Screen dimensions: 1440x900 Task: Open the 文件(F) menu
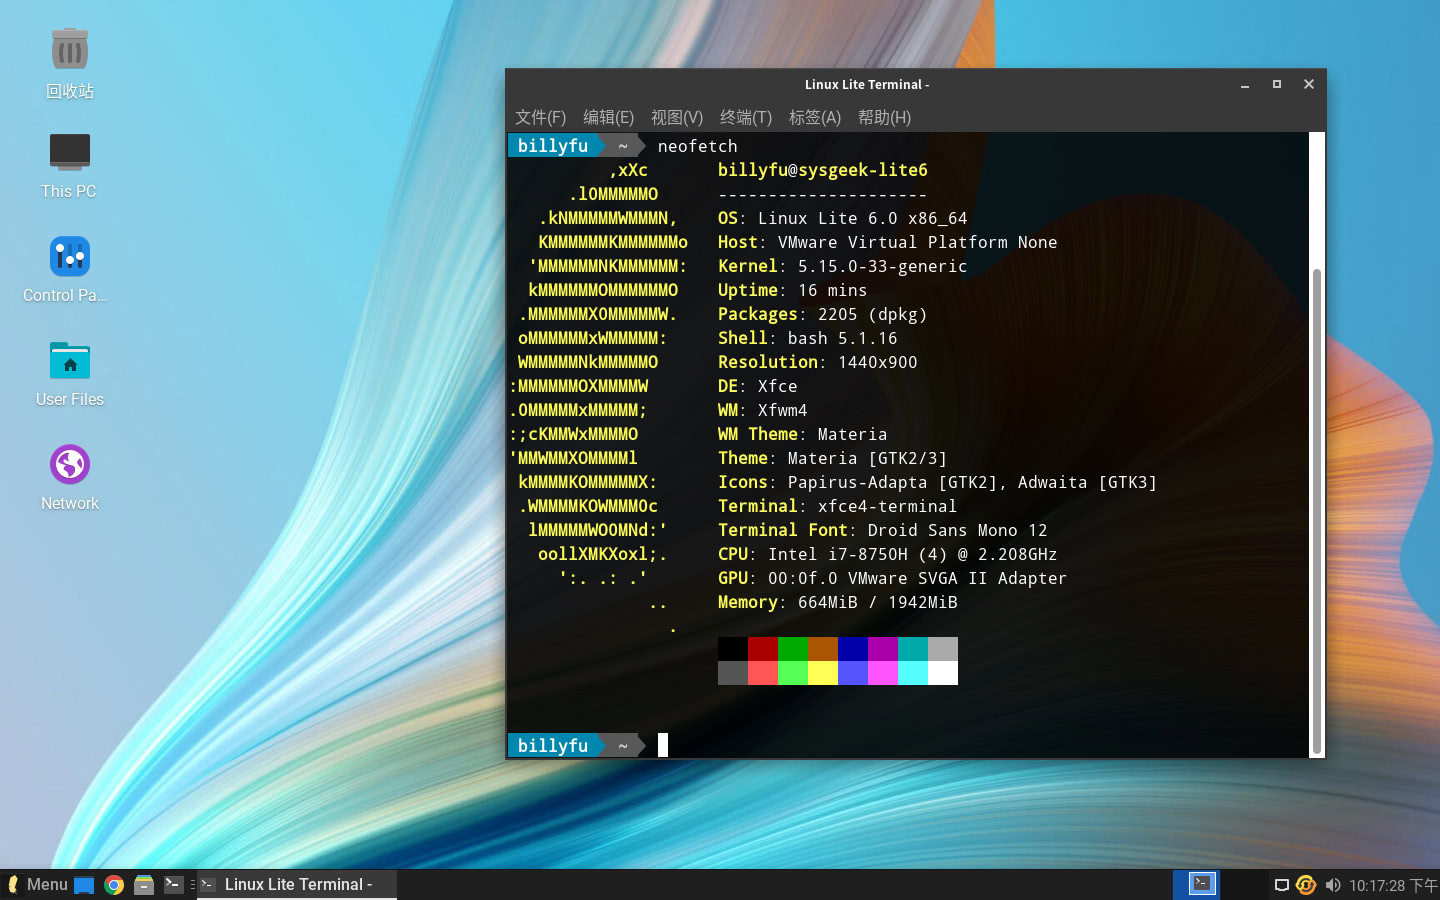coord(540,117)
